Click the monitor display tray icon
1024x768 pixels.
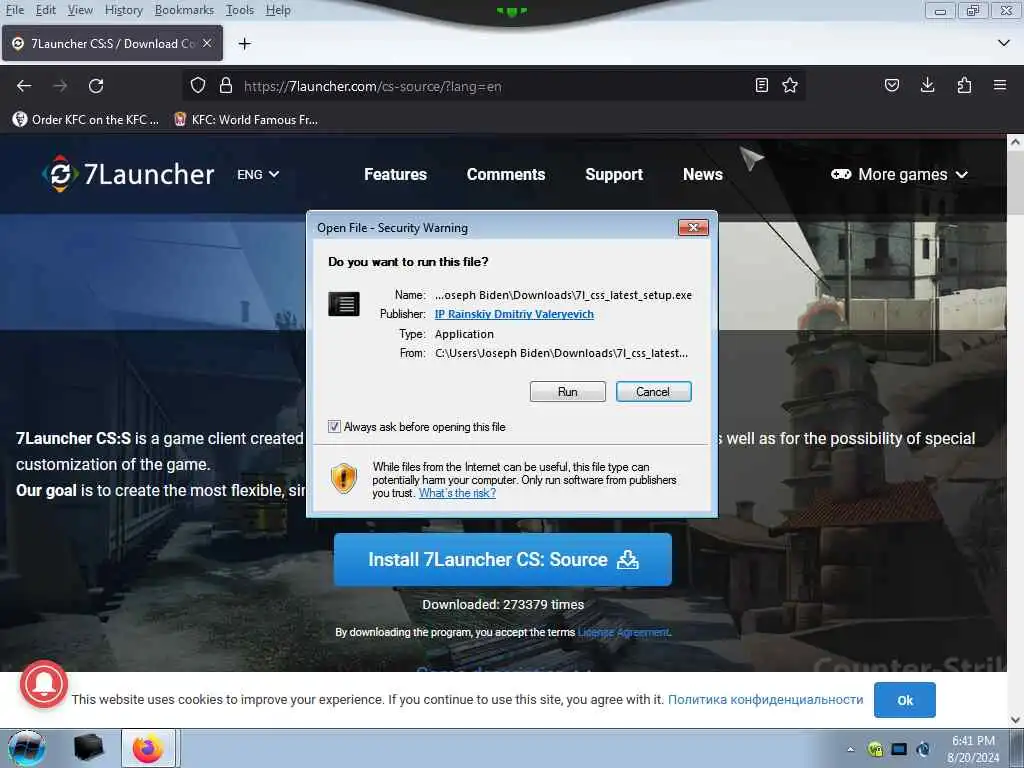899,749
